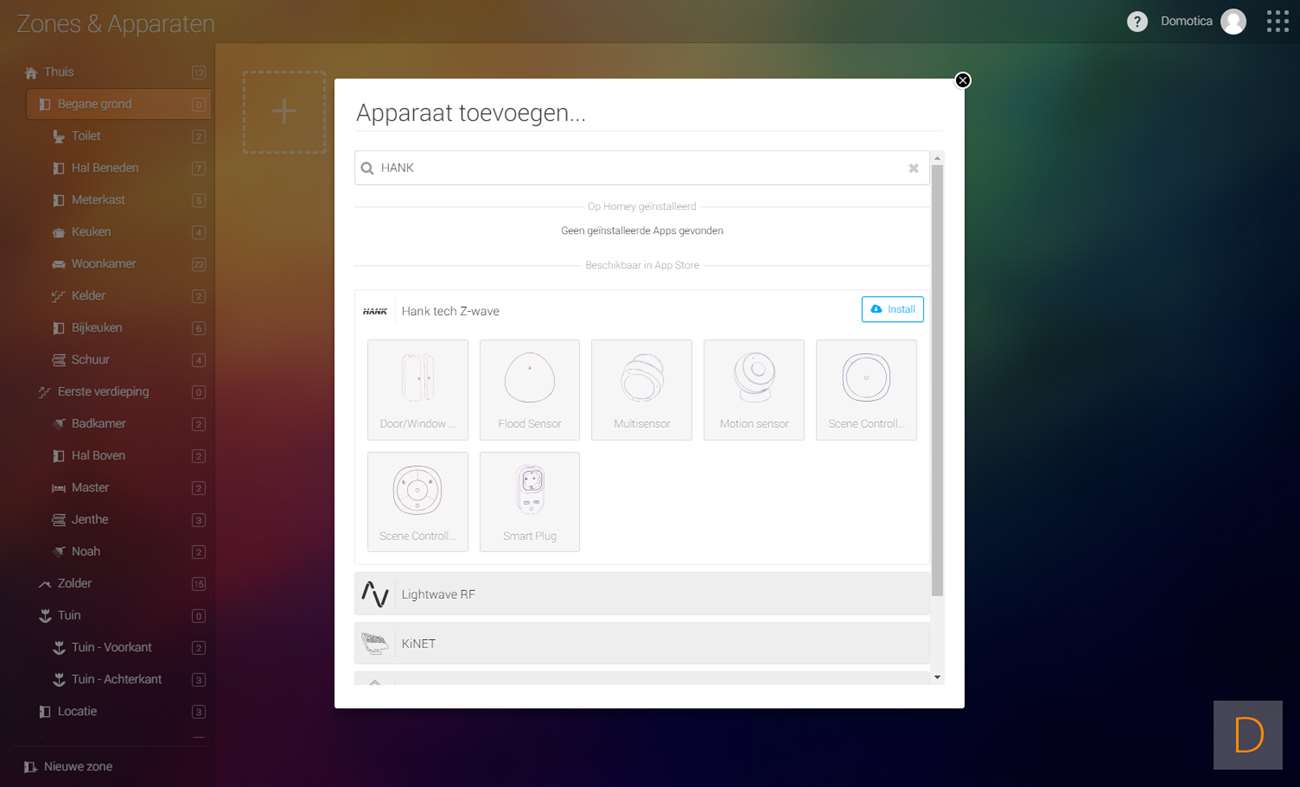Click the Kelder stairs icon

pos(59,296)
